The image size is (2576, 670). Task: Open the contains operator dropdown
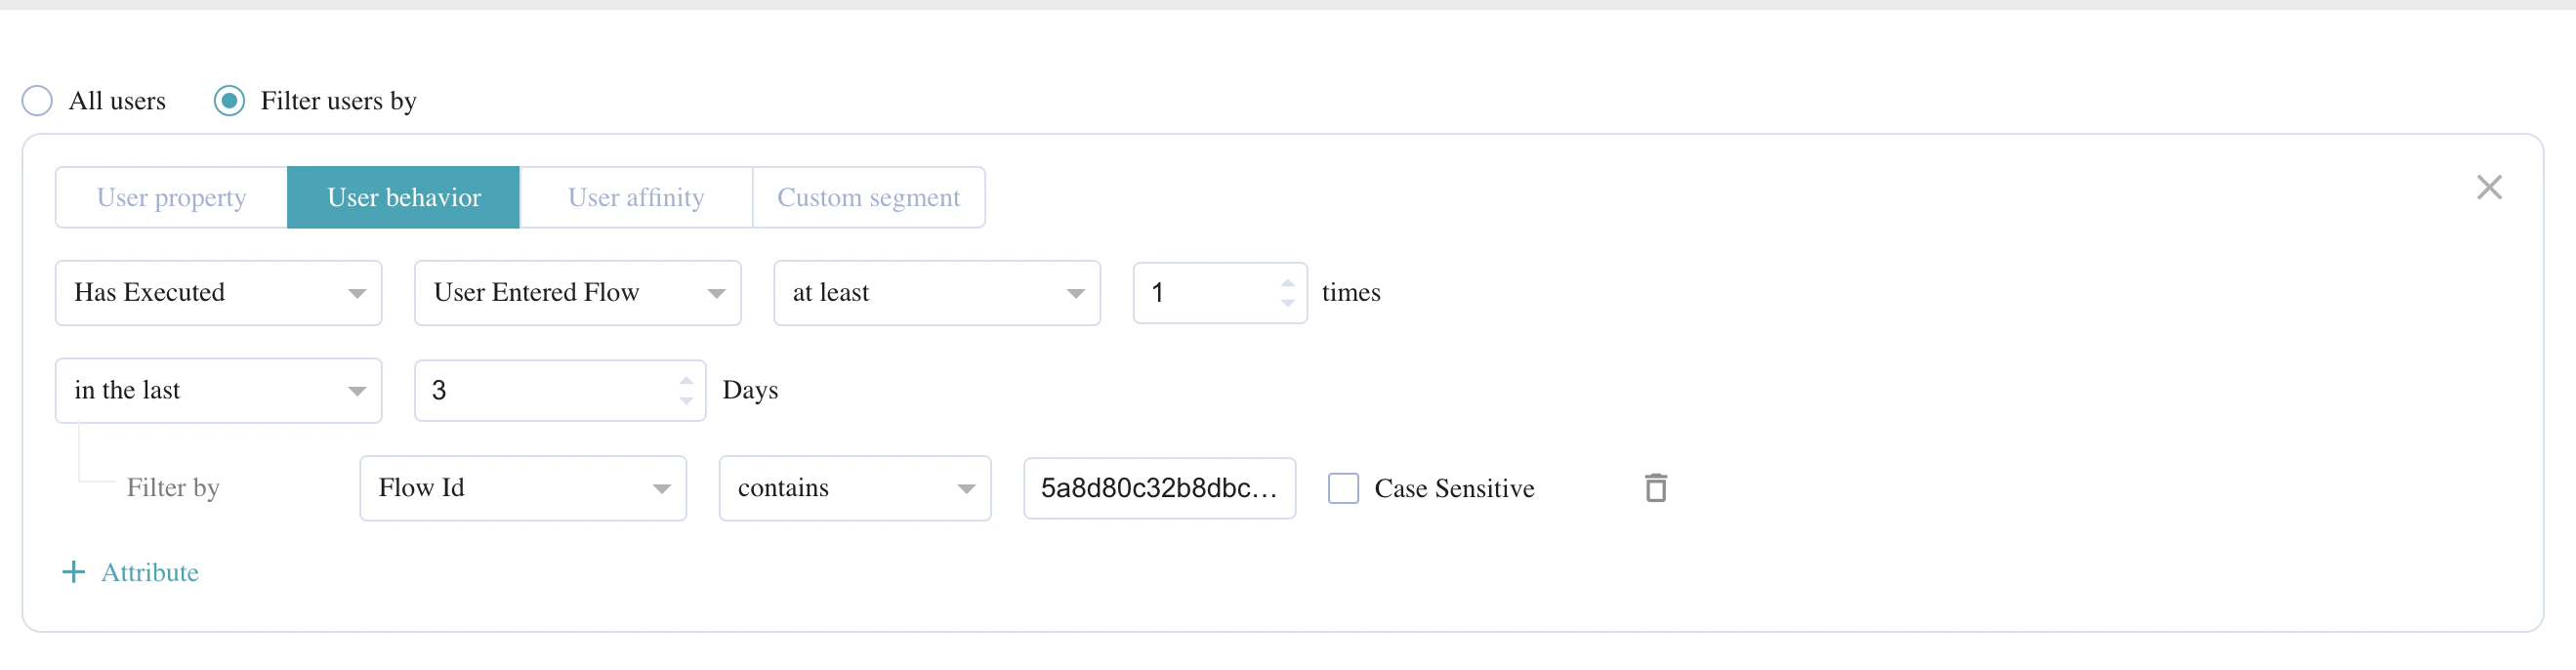[x=854, y=488]
